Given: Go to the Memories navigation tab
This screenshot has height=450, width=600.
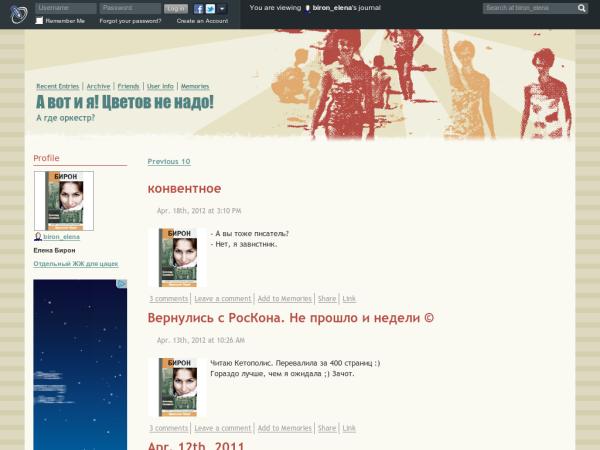Looking at the screenshot, I should tap(195, 87).
